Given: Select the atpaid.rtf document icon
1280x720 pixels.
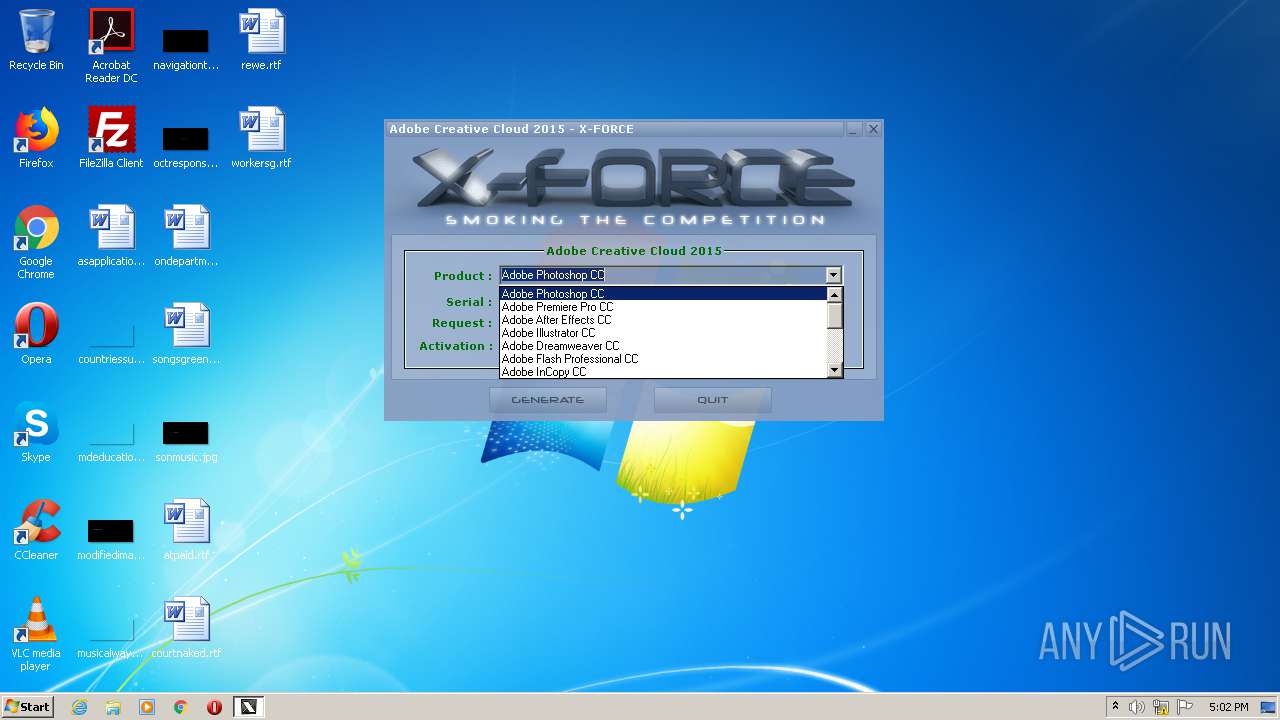Looking at the screenshot, I should (x=186, y=531).
